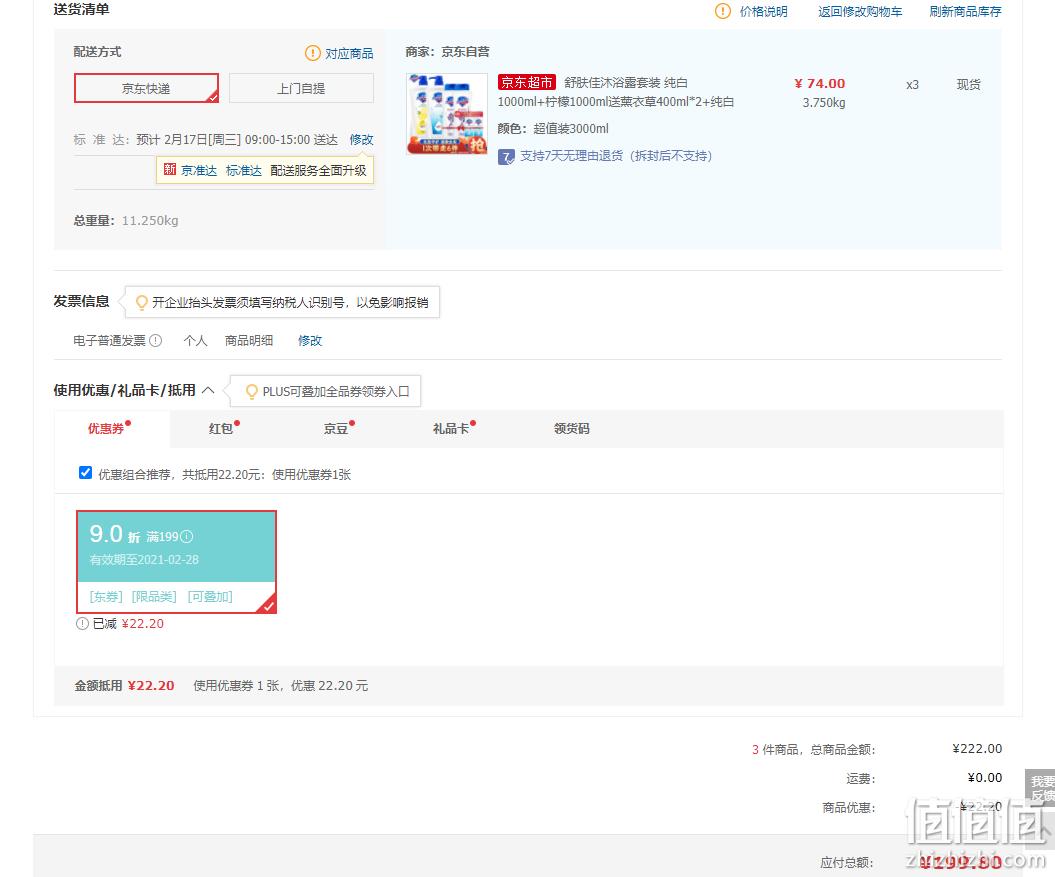
Task: Click the 京东超市 tag badge
Action: coord(527,82)
